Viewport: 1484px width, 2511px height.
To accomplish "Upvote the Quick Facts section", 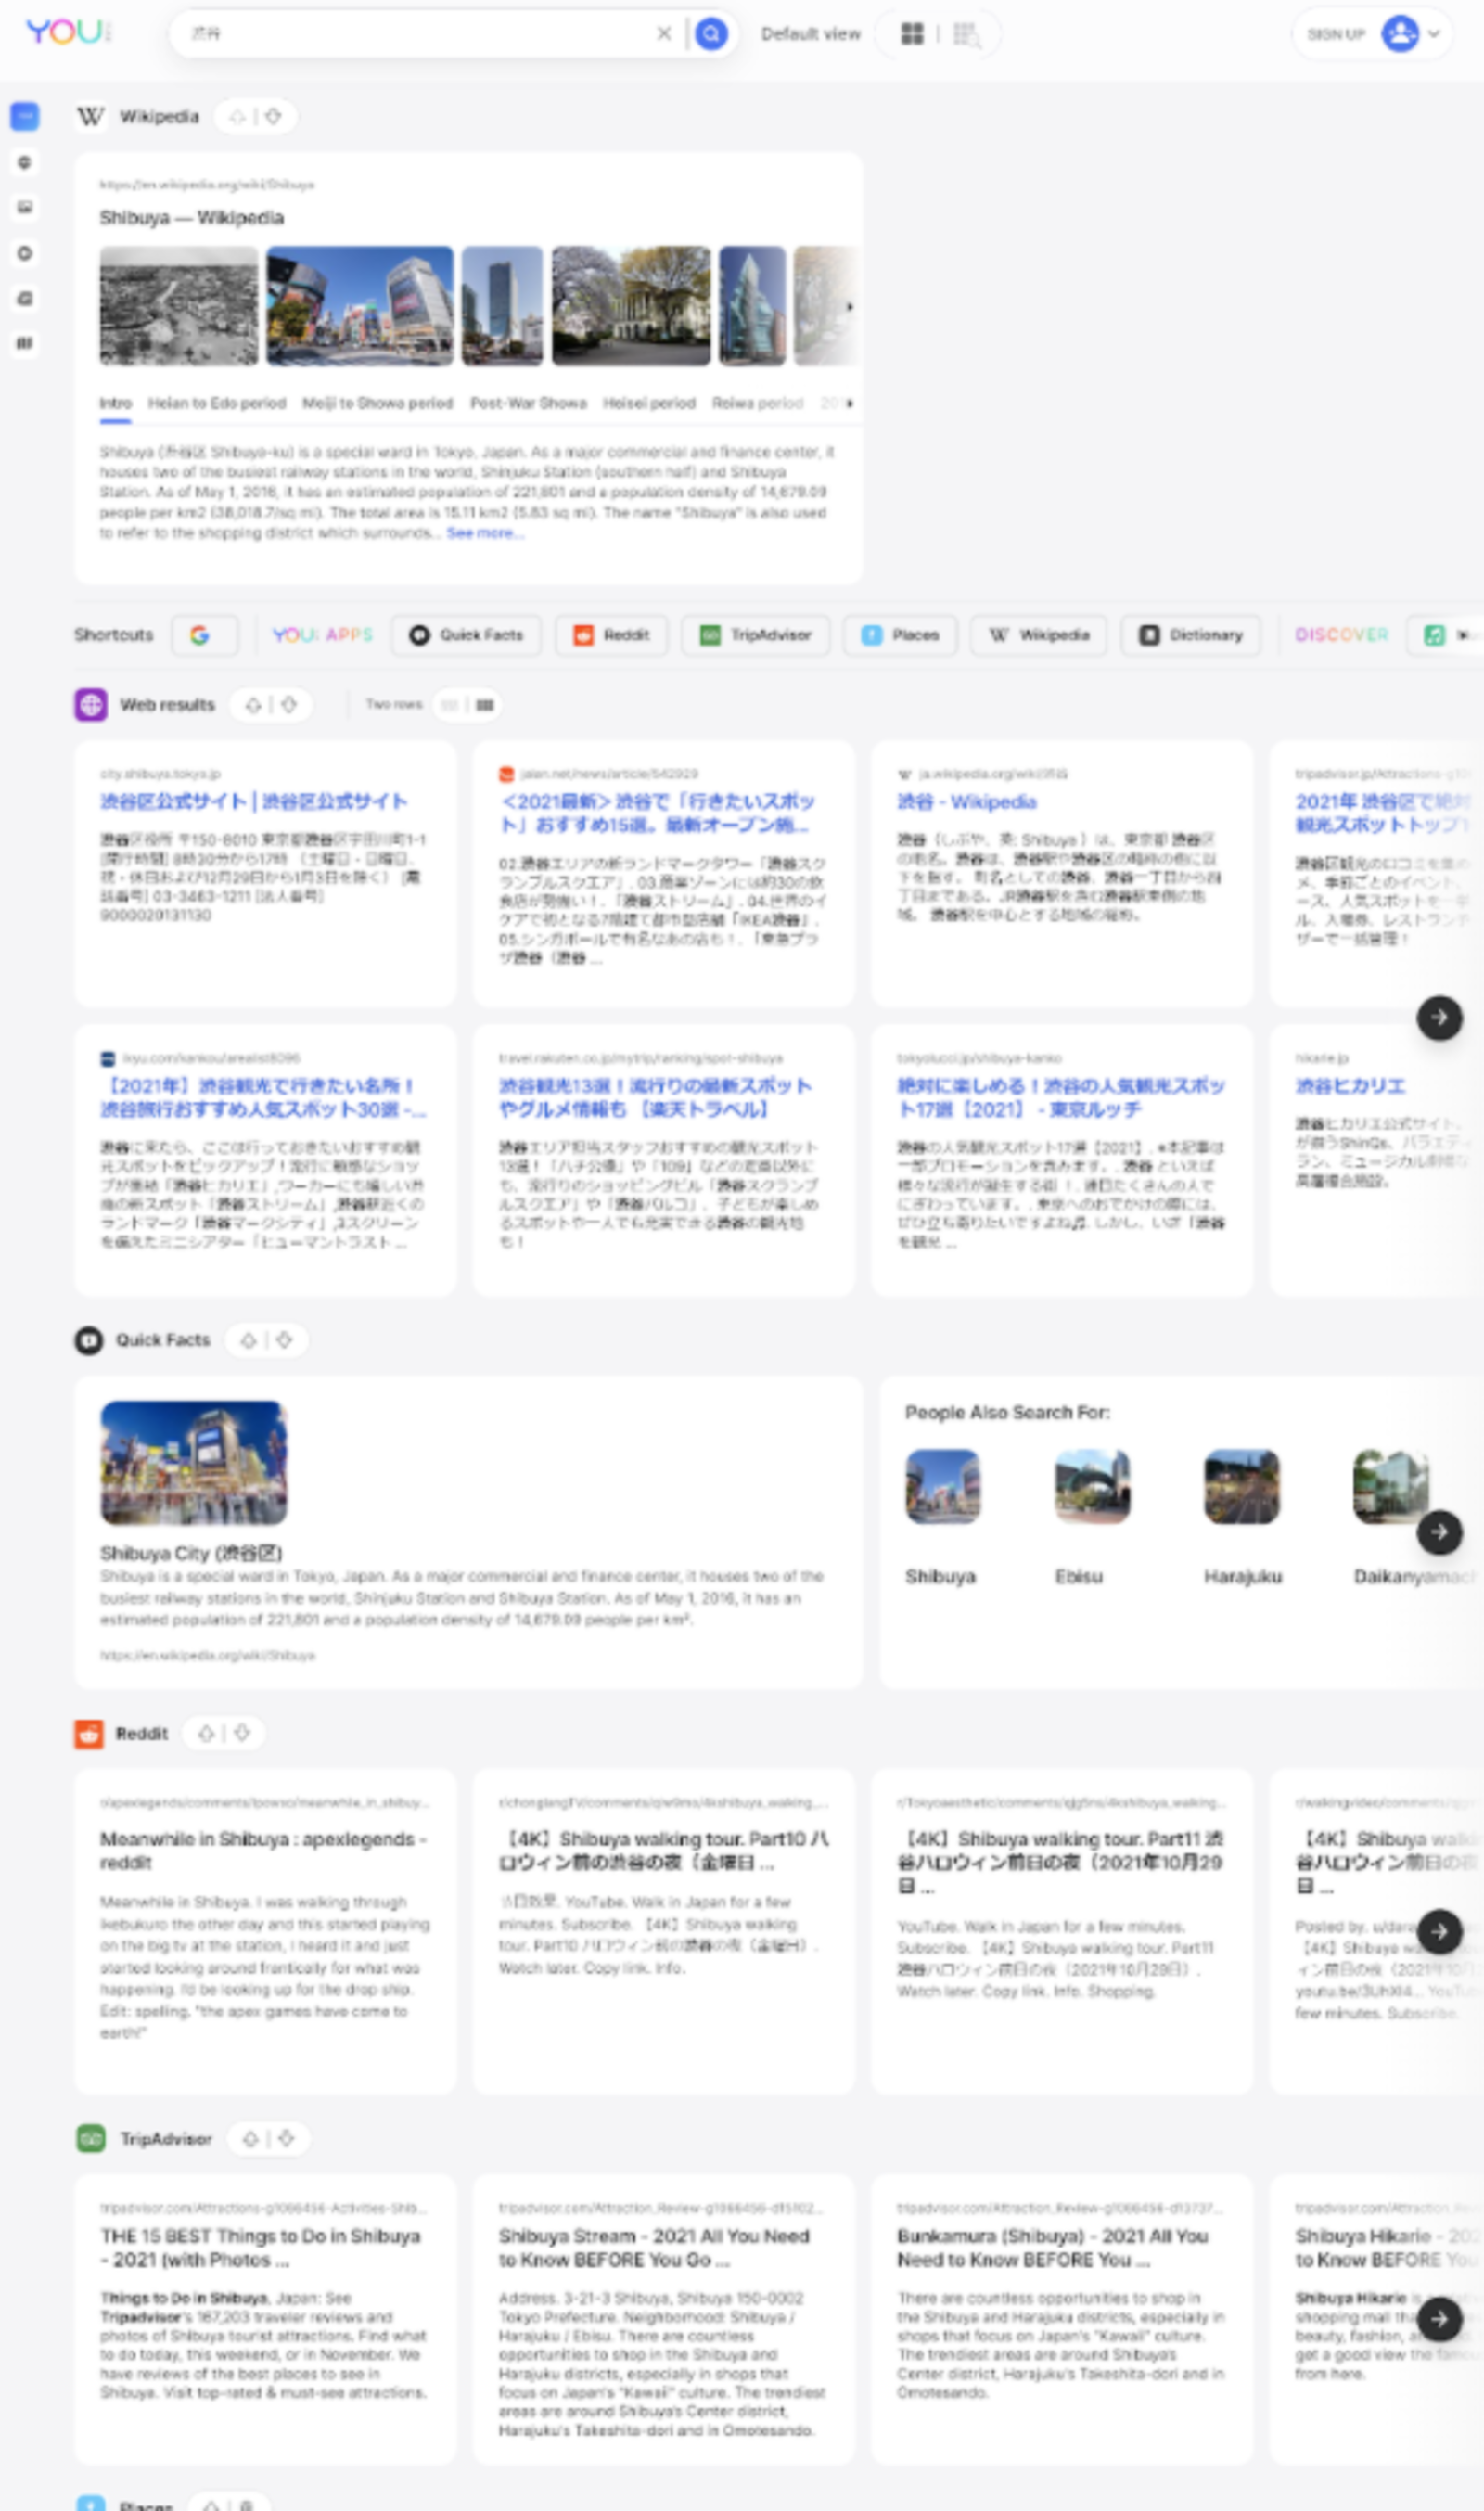I will click(x=248, y=1340).
